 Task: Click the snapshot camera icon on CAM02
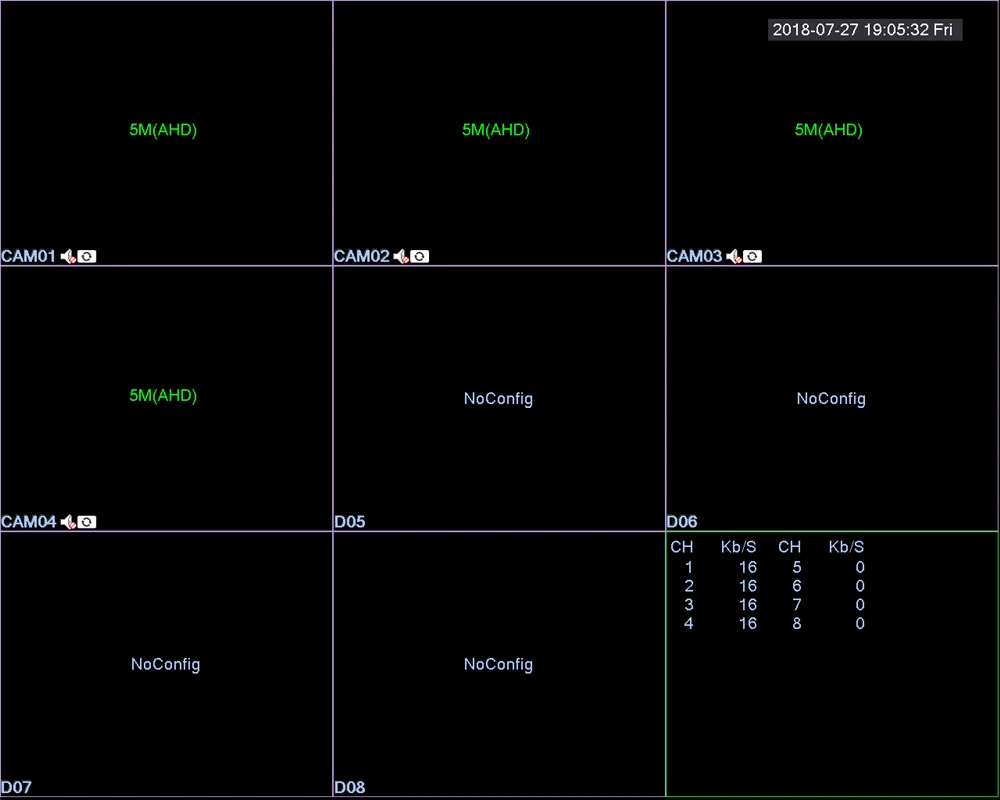[420, 256]
